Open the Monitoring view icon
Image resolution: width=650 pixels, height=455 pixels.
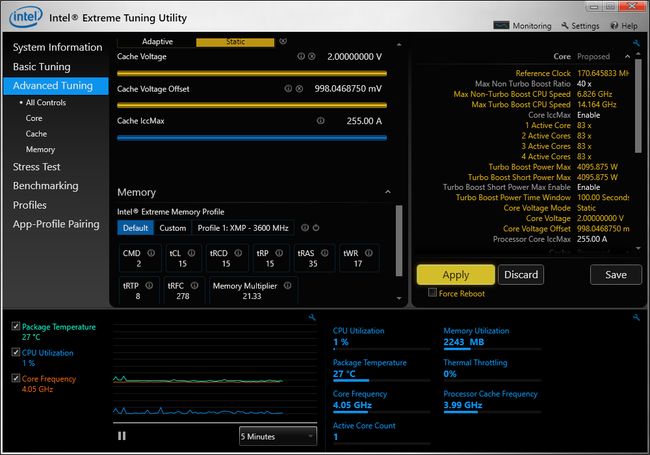click(x=501, y=26)
